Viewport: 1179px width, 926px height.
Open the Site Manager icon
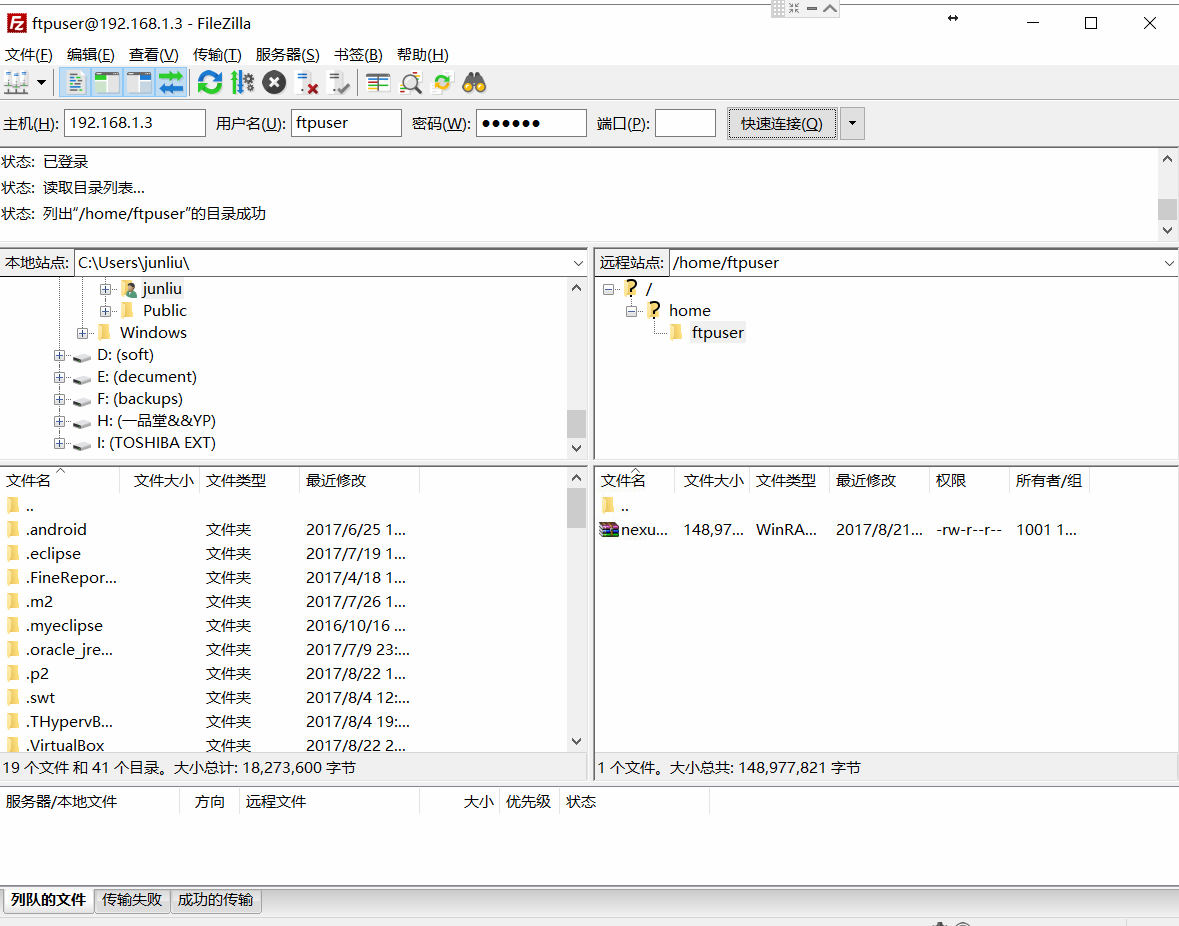(x=17, y=83)
